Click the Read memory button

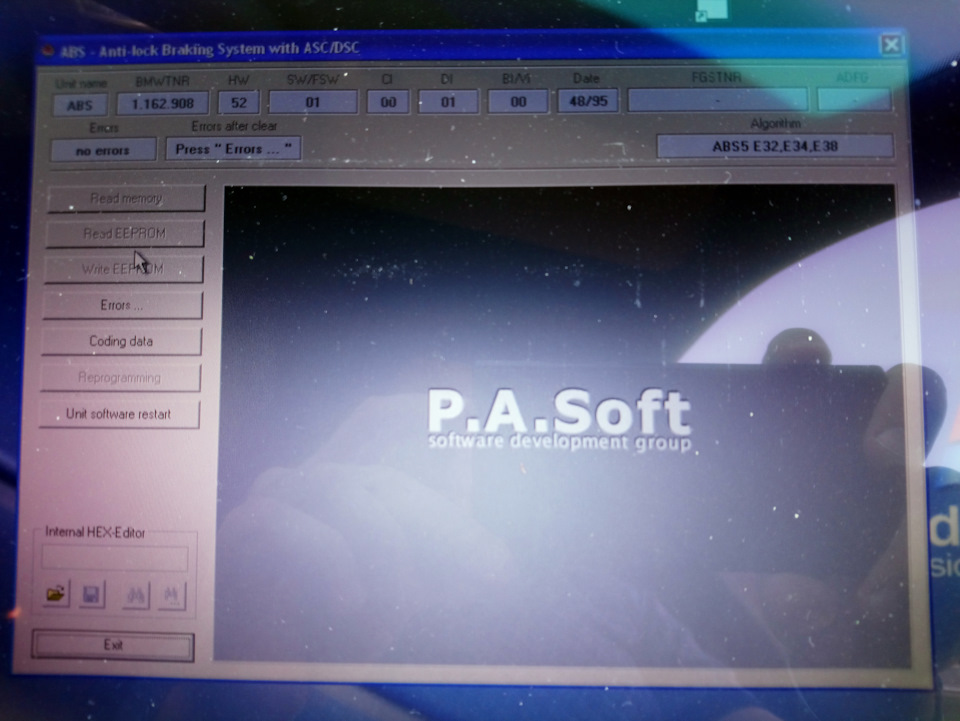point(126,198)
